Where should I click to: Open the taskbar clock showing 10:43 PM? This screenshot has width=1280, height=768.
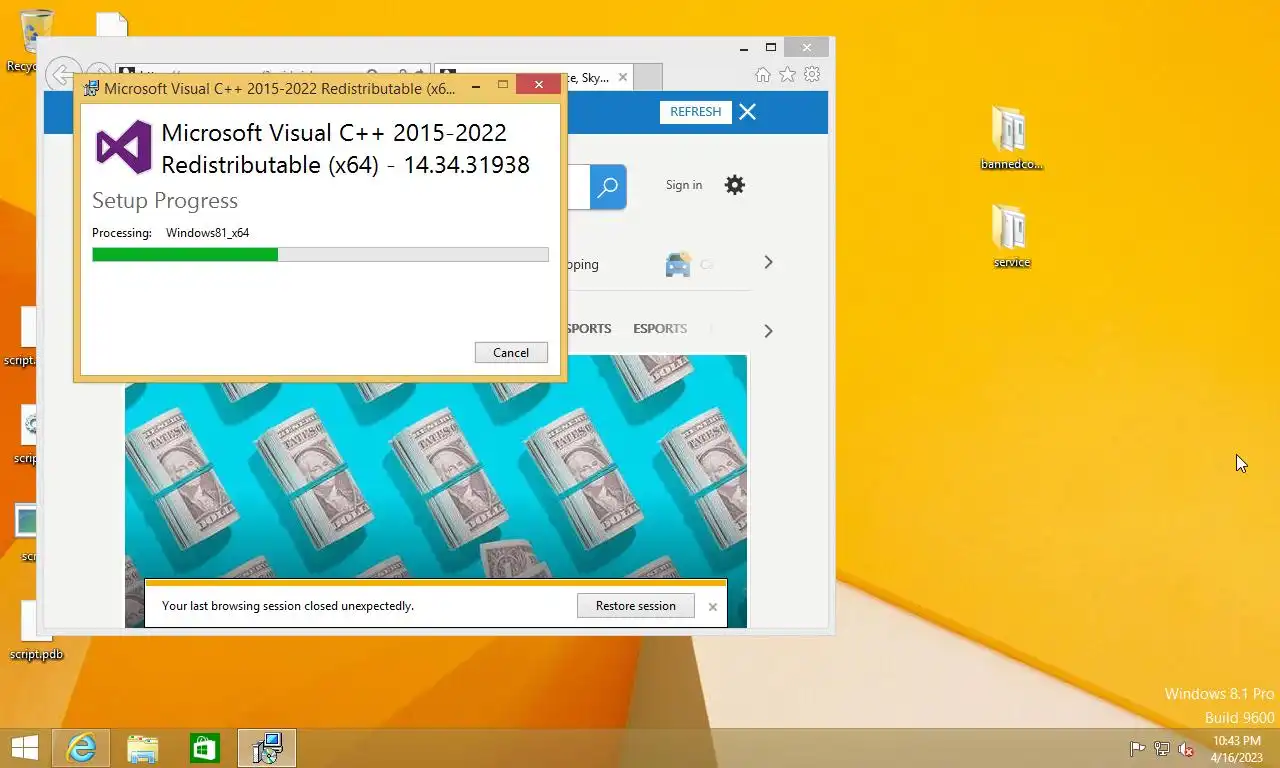(x=1237, y=748)
